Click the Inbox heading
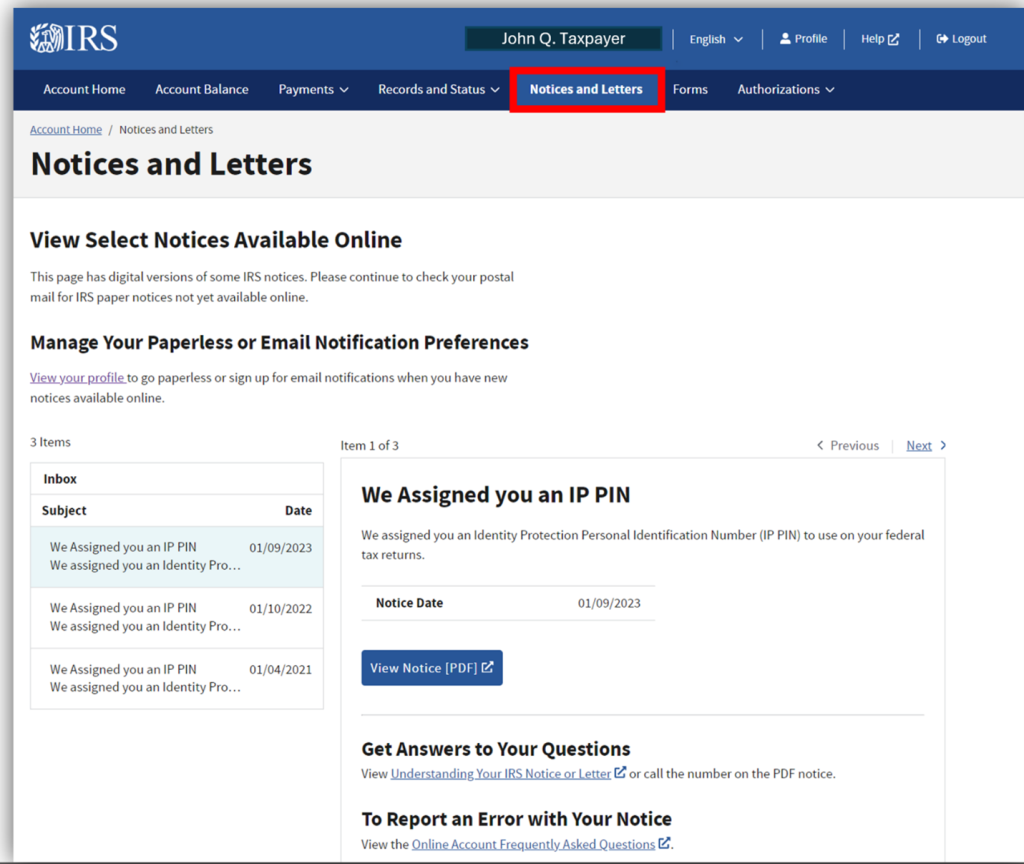This screenshot has height=864, width=1024. (60, 479)
